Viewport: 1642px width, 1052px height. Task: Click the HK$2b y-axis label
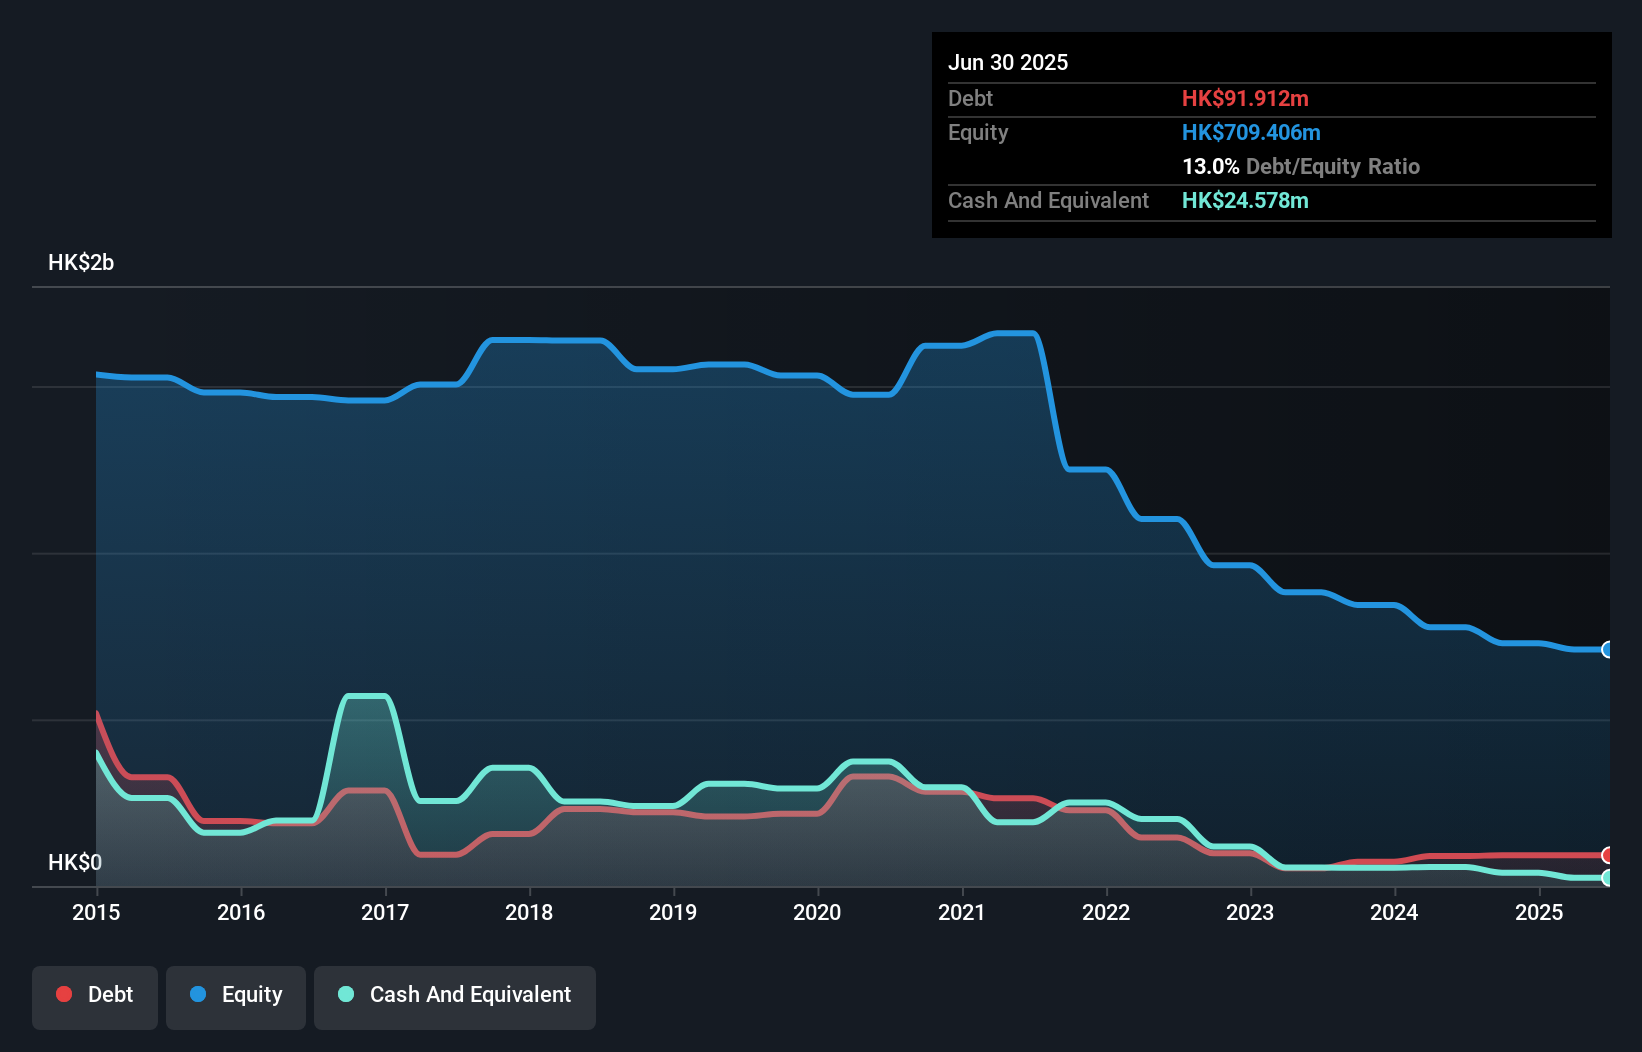80,263
